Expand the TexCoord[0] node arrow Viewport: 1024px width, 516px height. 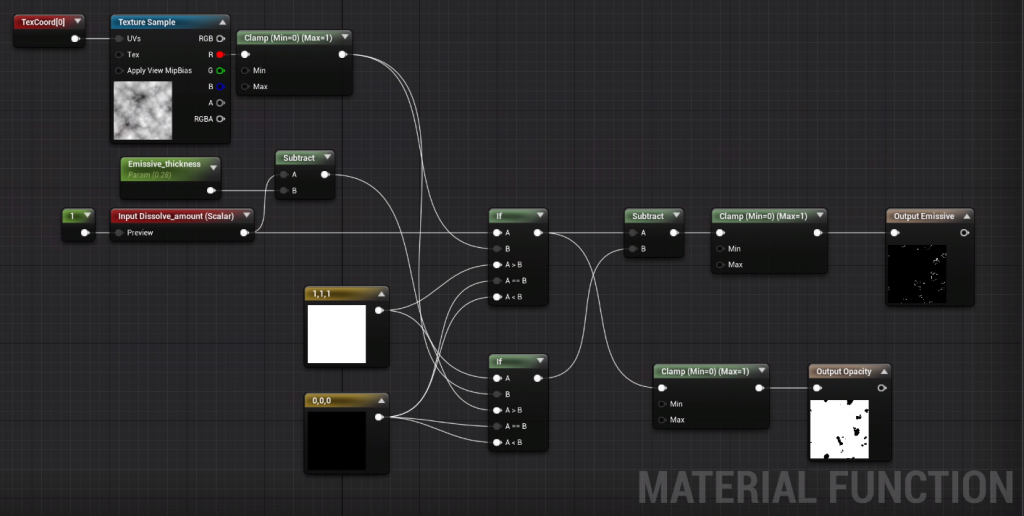point(76,22)
